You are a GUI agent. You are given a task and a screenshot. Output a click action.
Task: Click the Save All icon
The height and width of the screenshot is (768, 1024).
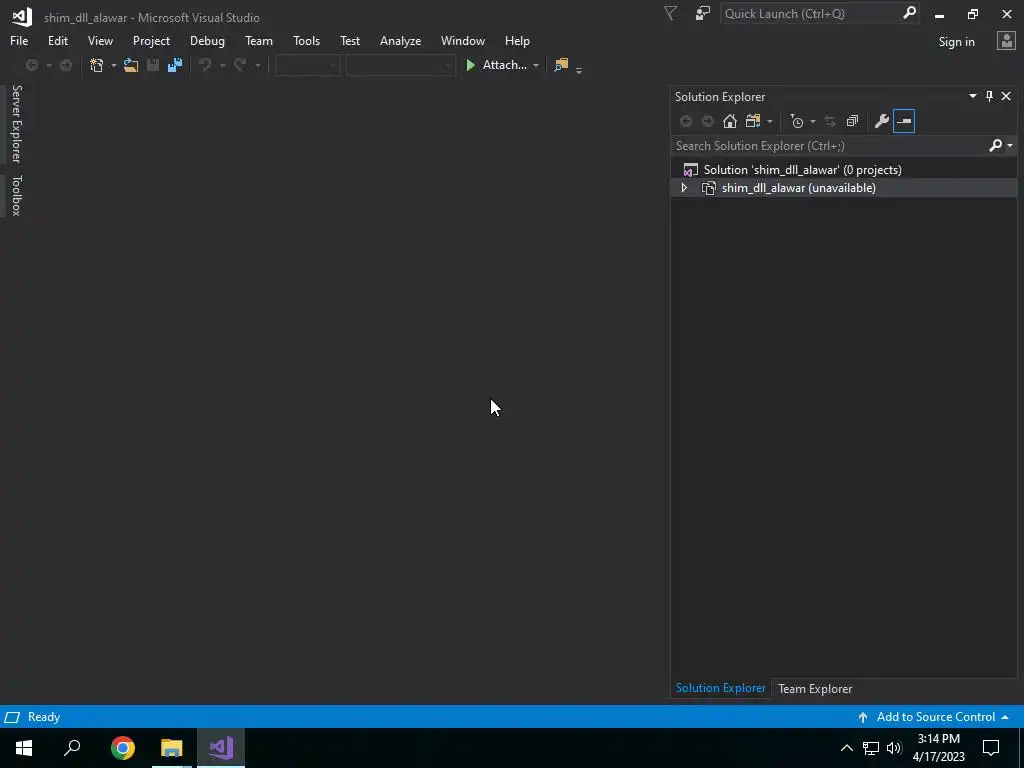pyautogui.click(x=175, y=65)
